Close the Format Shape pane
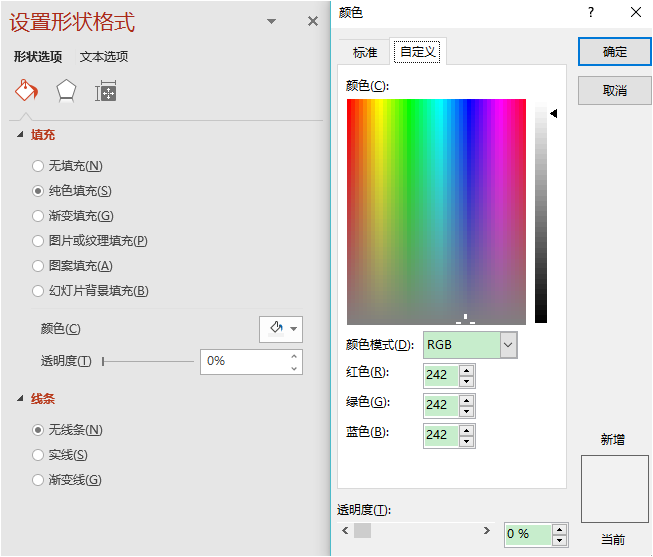Image resolution: width=653 pixels, height=557 pixels. [313, 21]
